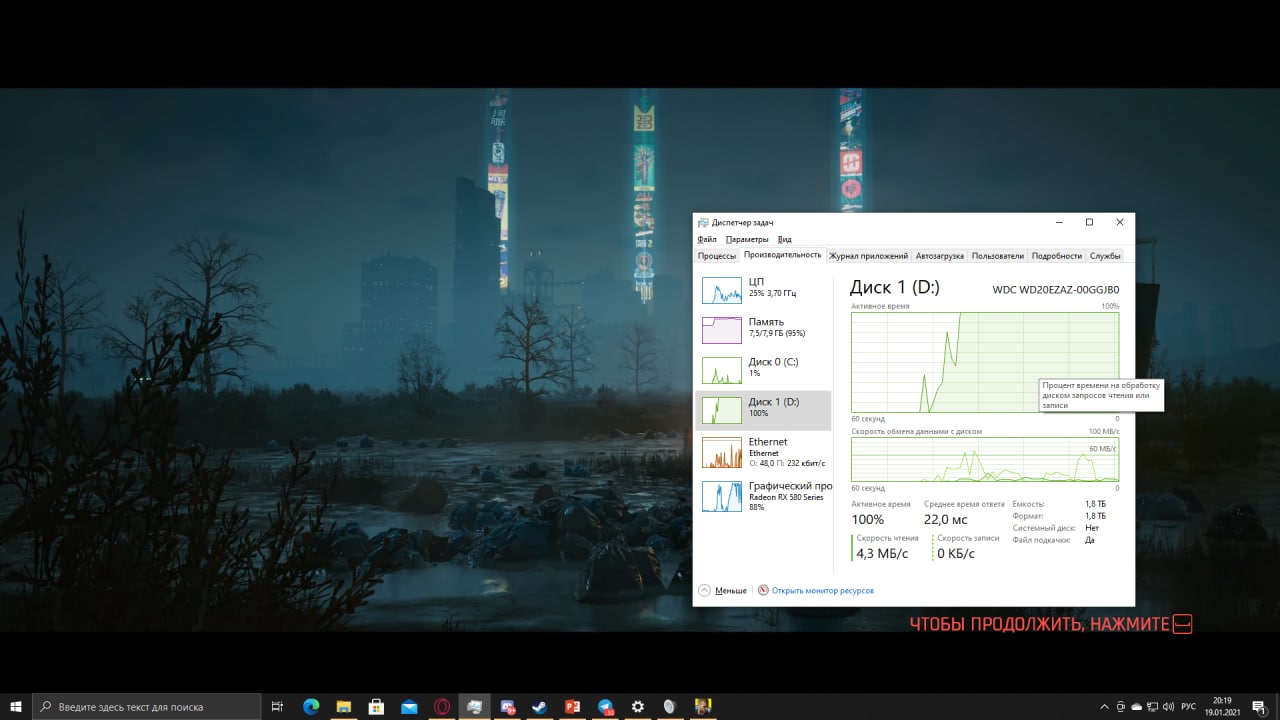Open Steam from the taskbar
The height and width of the screenshot is (720, 1280).
point(539,706)
